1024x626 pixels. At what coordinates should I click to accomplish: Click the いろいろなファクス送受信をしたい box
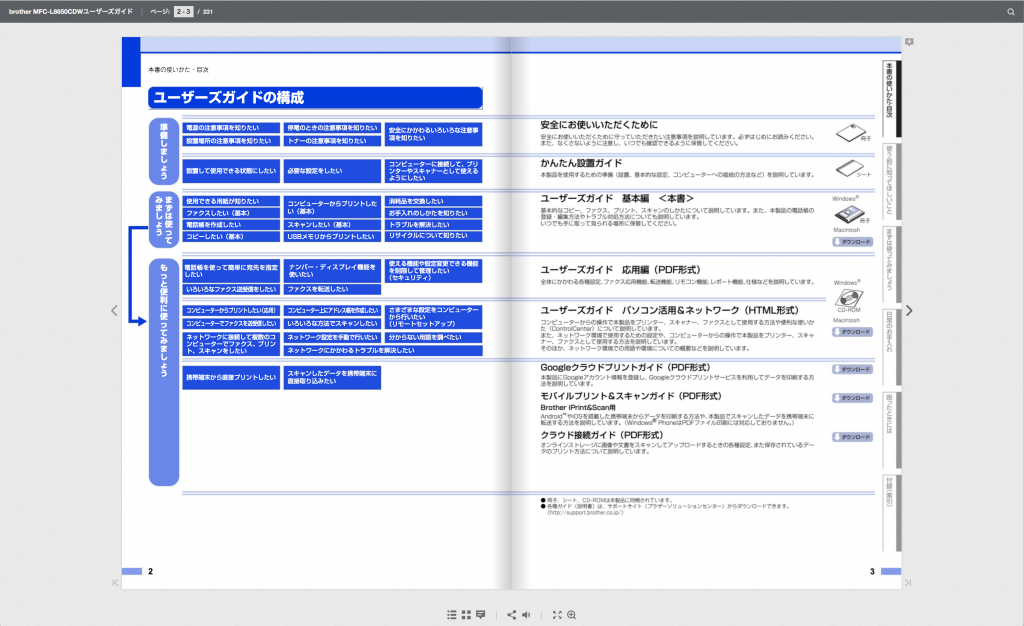231,289
